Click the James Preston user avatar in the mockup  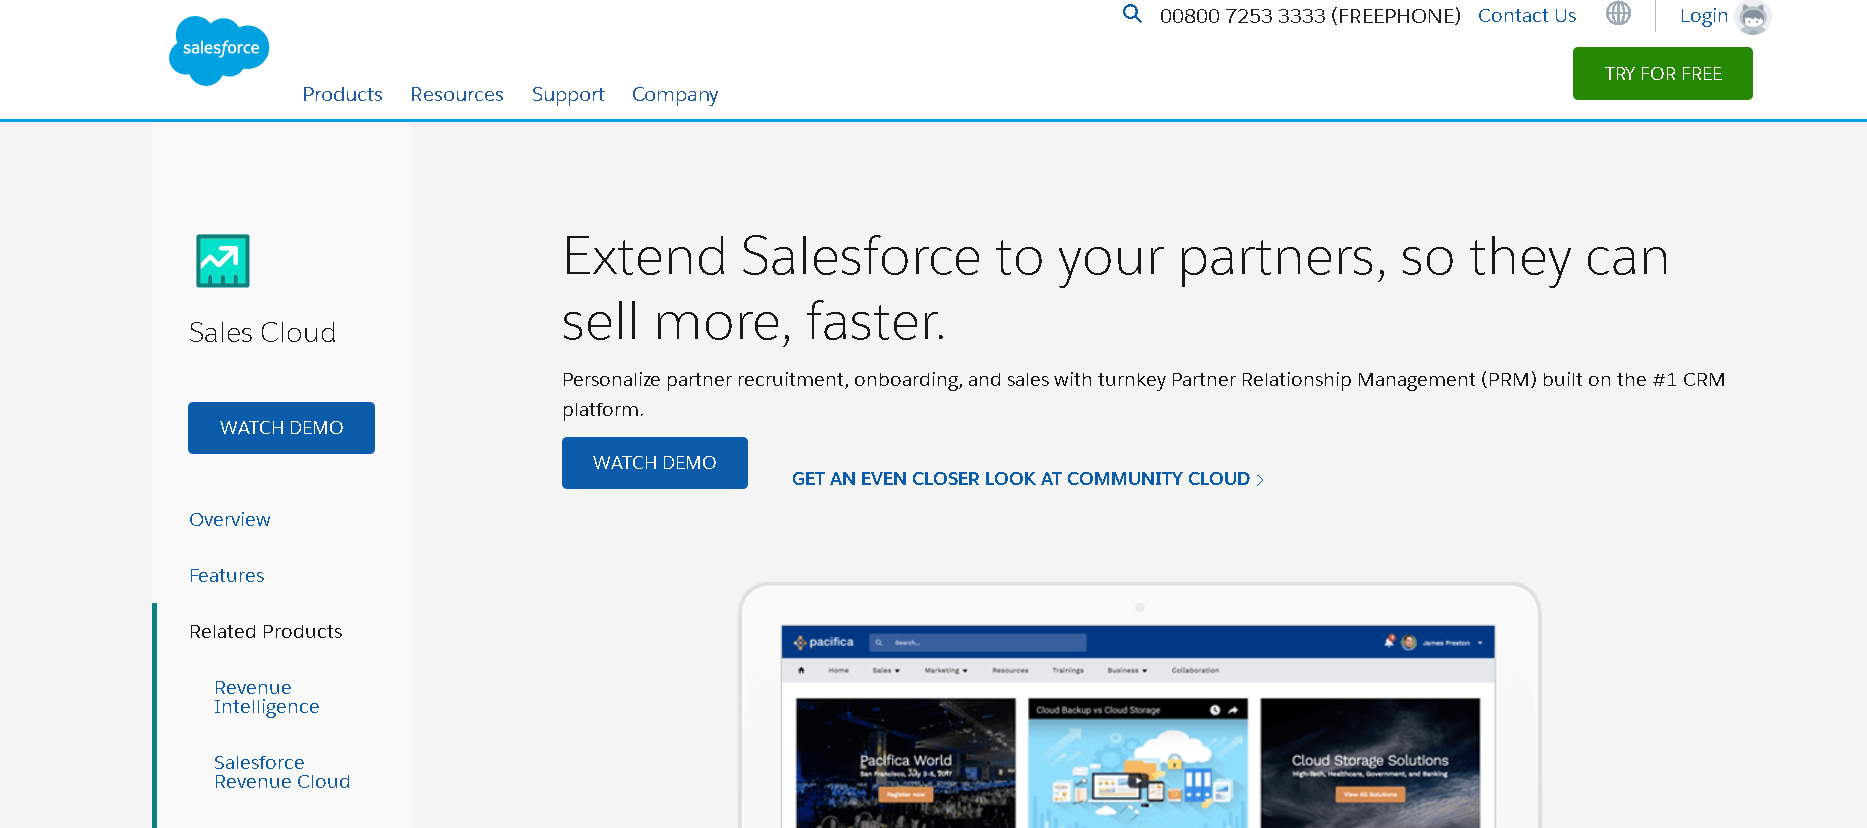click(x=1409, y=642)
